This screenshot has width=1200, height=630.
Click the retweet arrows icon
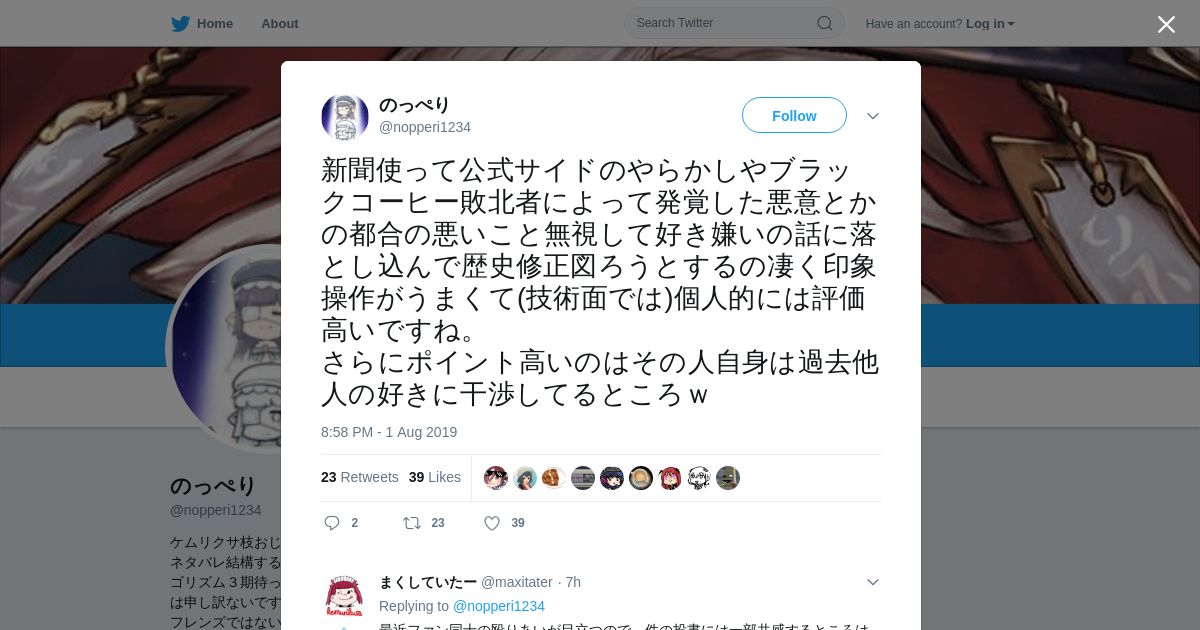411,523
